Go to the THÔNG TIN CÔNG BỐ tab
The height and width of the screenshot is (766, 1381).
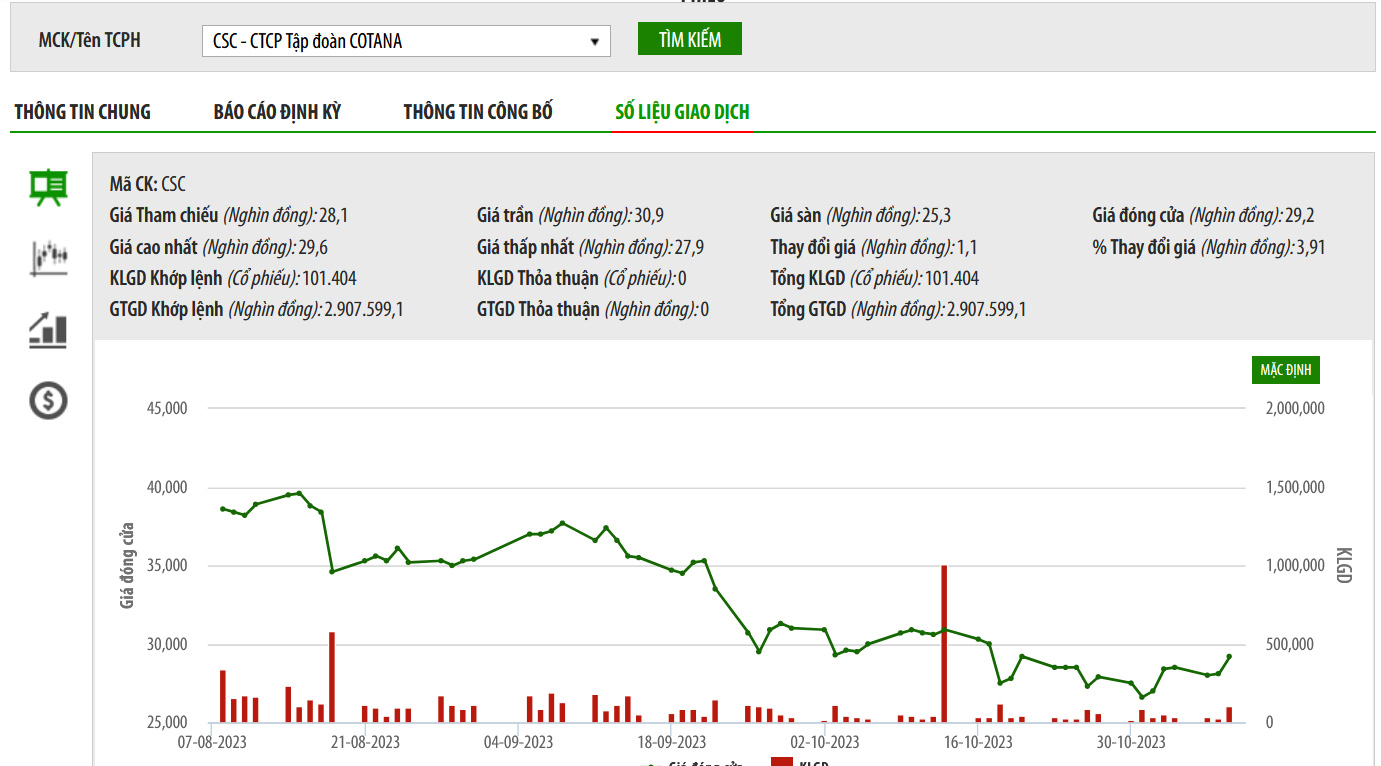click(478, 112)
